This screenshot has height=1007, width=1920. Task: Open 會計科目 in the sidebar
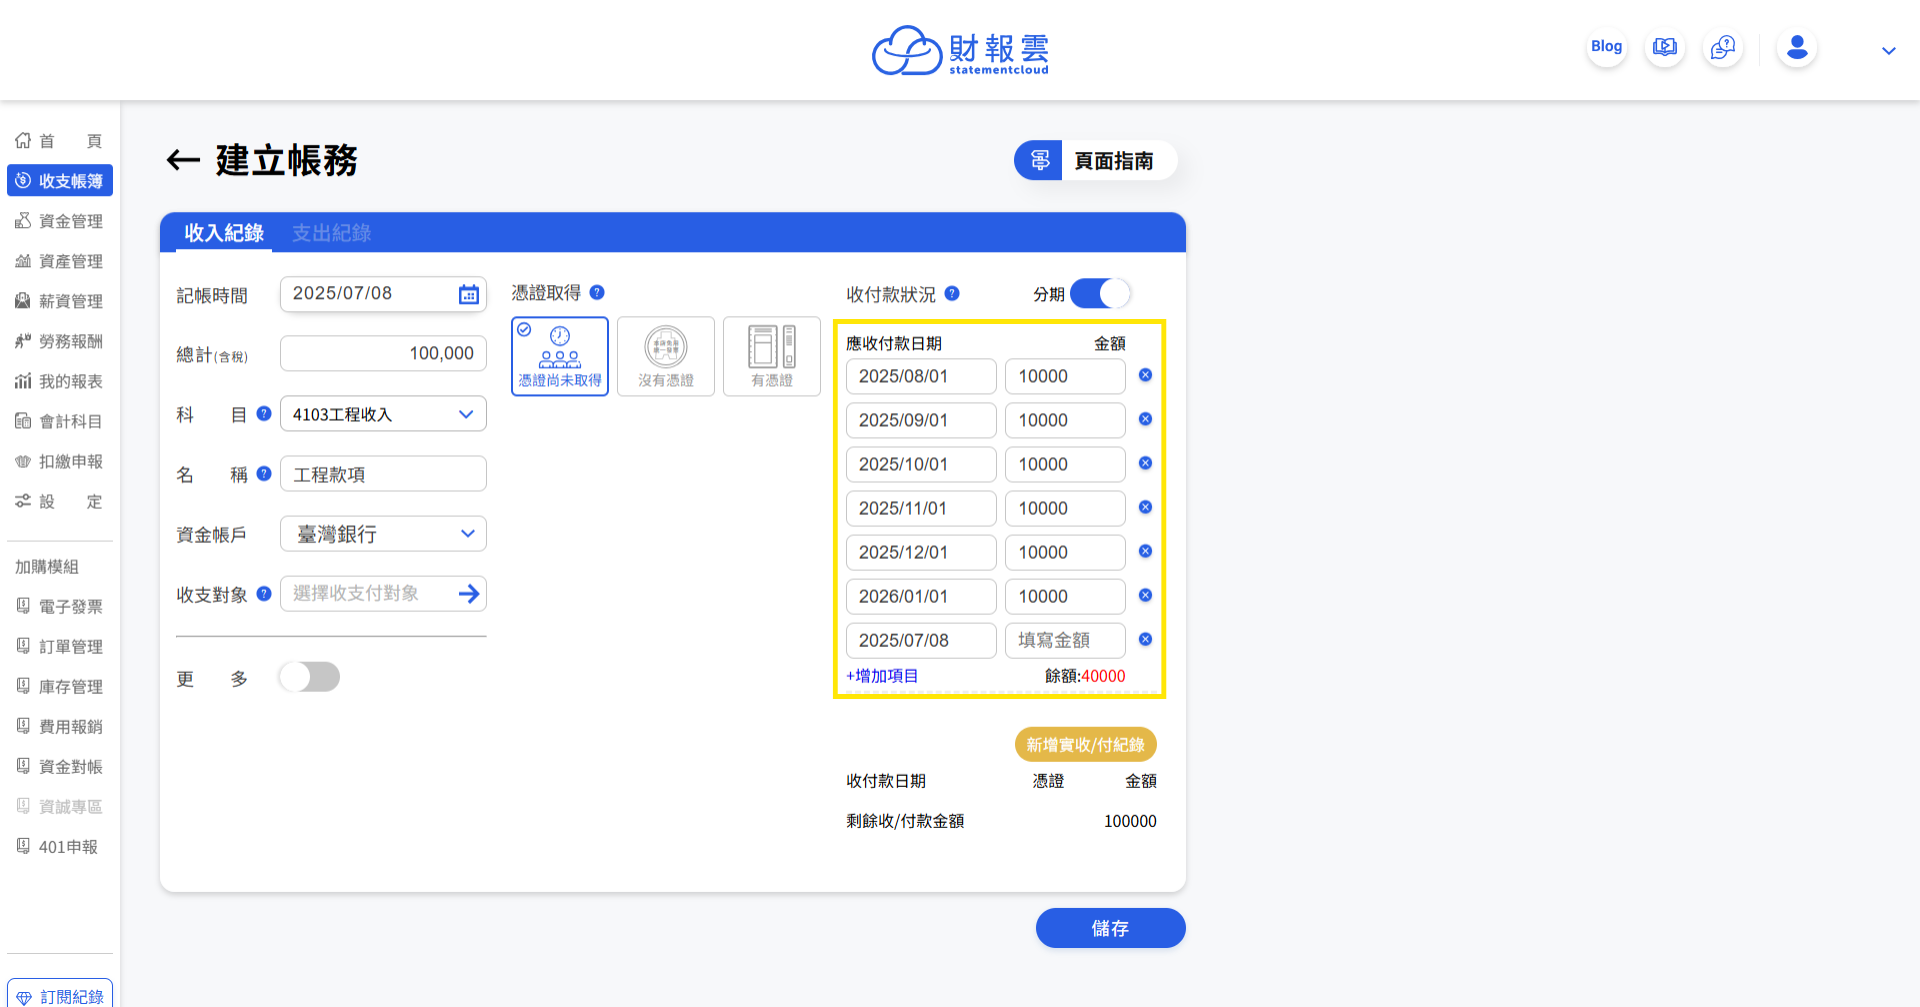59,421
